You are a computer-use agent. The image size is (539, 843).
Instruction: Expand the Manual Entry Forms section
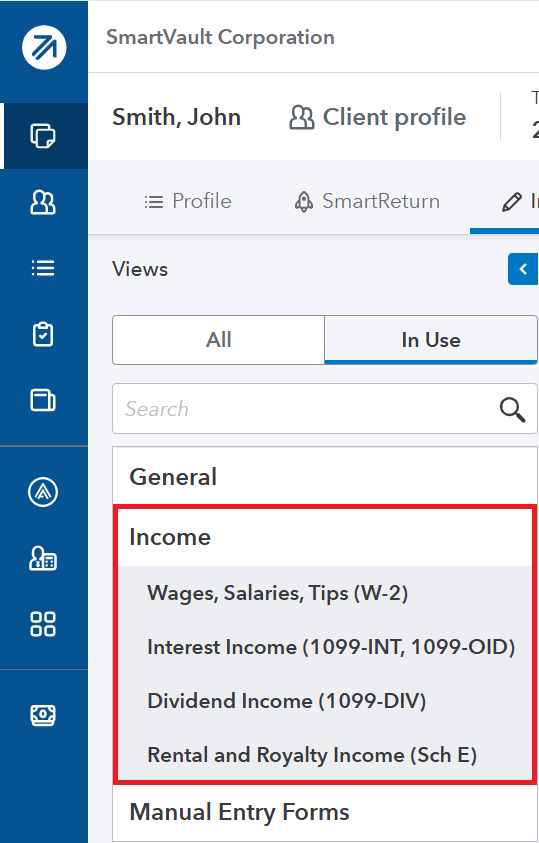325,812
